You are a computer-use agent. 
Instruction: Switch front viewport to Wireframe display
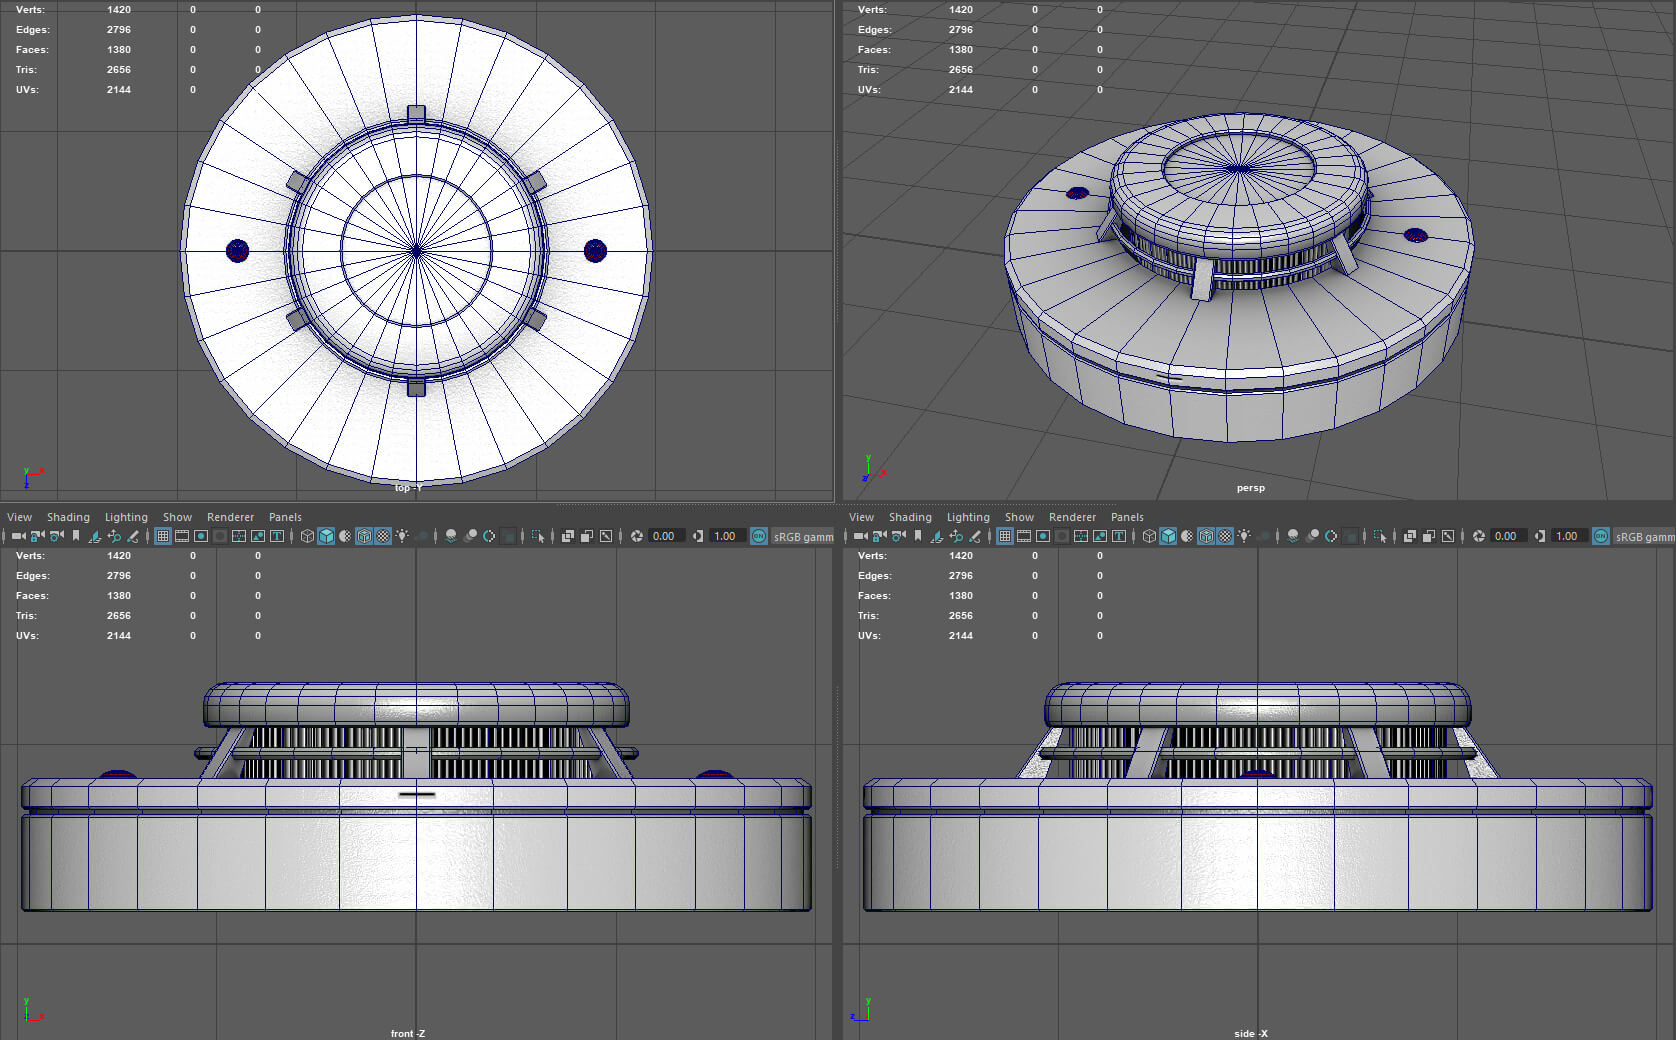(307, 536)
